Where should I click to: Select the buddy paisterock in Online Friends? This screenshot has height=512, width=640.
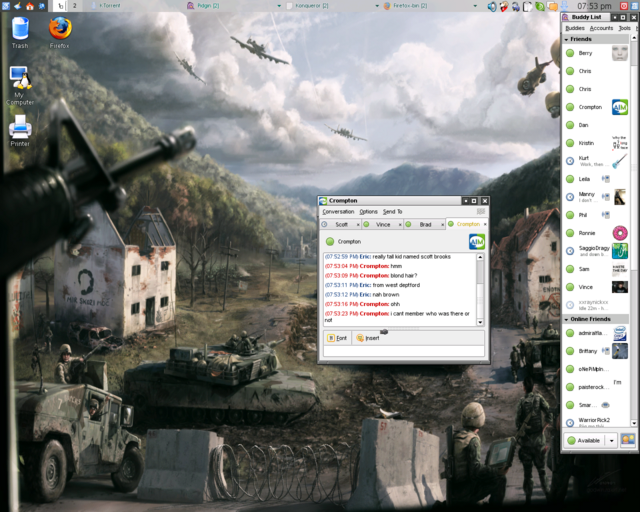click(596, 387)
